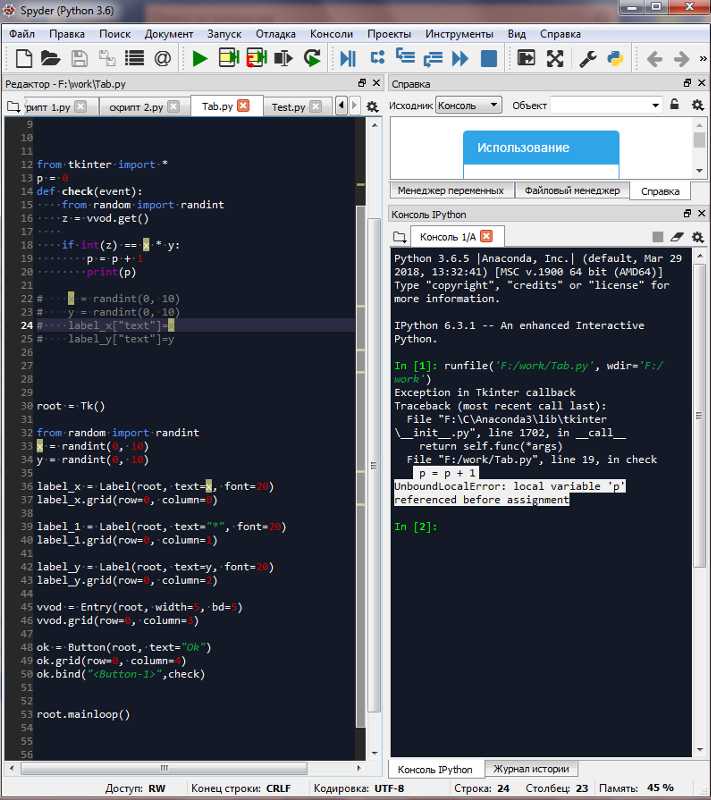Click the open file folder icon
The height and width of the screenshot is (800, 711).
click(51, 59)
